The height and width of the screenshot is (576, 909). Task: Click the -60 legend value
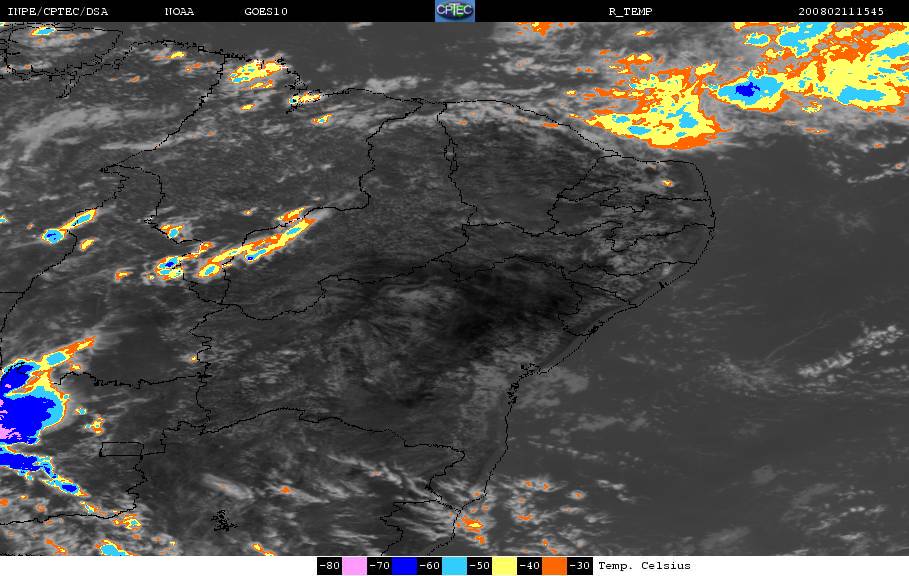[x=430, y=566]
